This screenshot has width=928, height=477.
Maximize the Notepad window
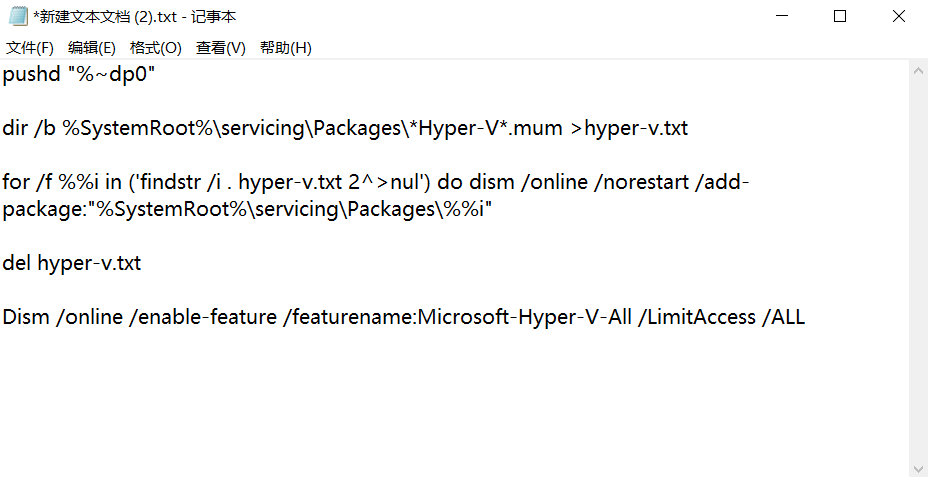[x=840, y=17]
